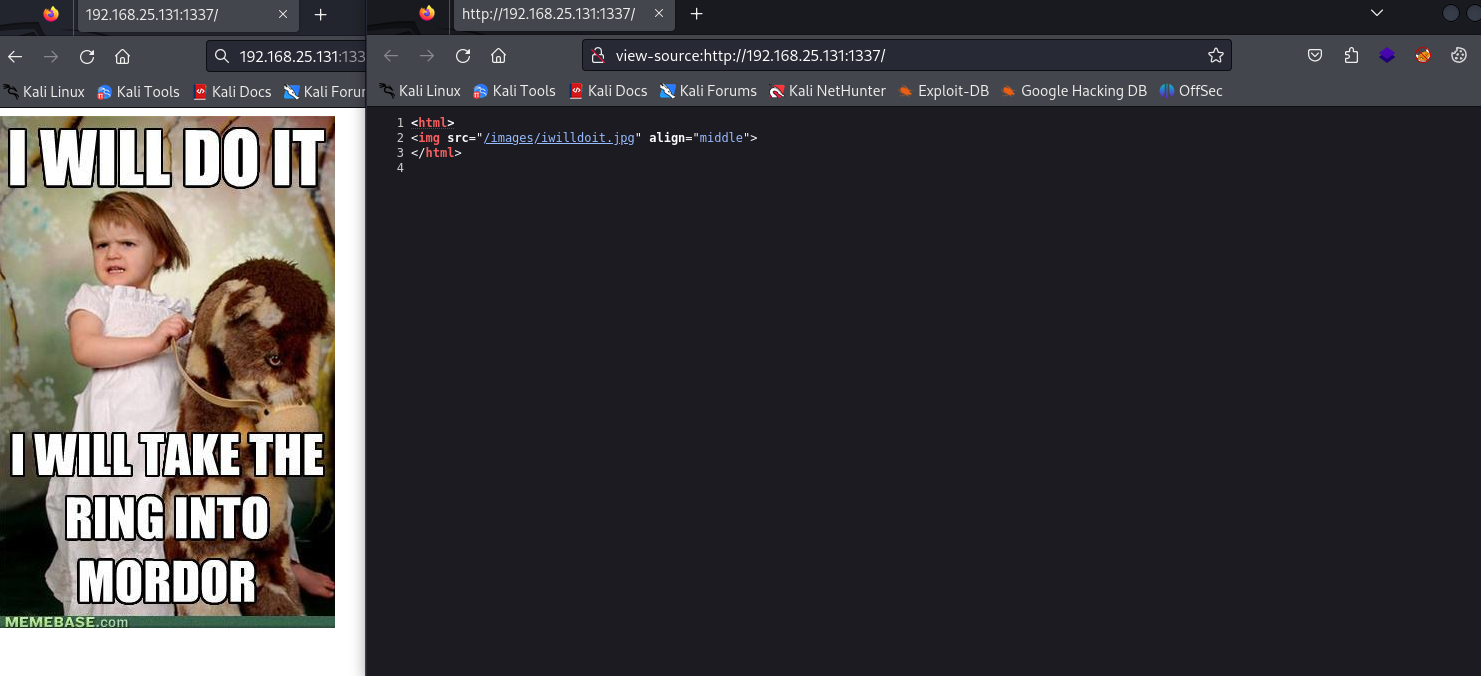The image size is (1481, 676).
Task: Bookmark this page with the star icon
Action: tap(1215, 56)
